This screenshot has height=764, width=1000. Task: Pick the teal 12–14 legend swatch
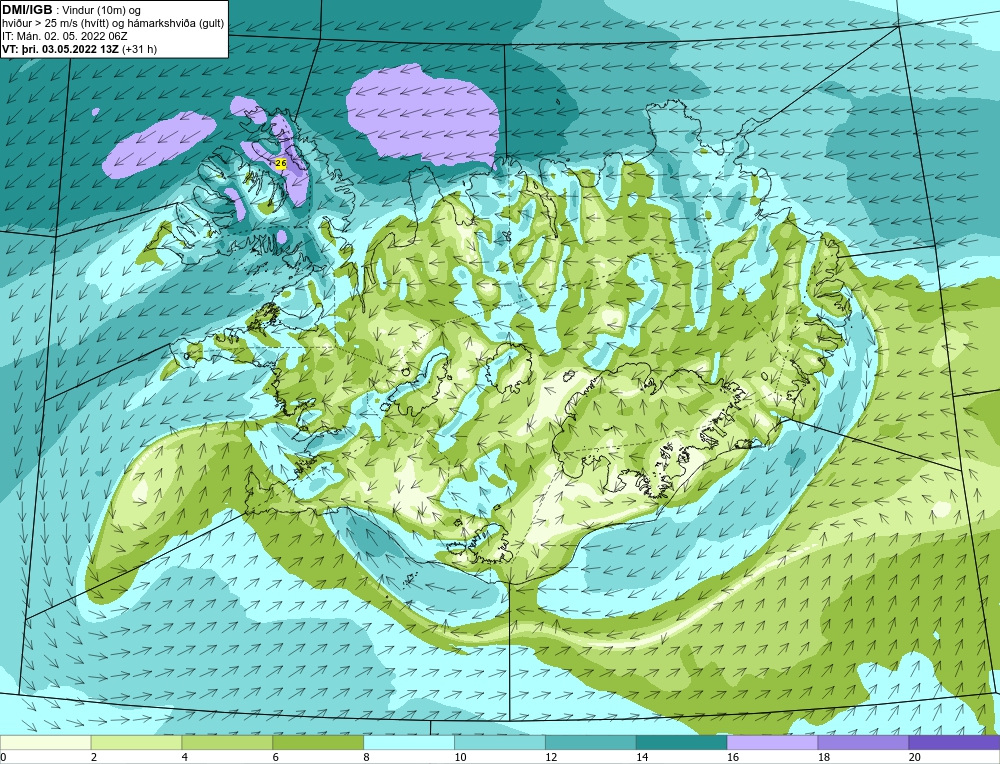pos(591,742)
